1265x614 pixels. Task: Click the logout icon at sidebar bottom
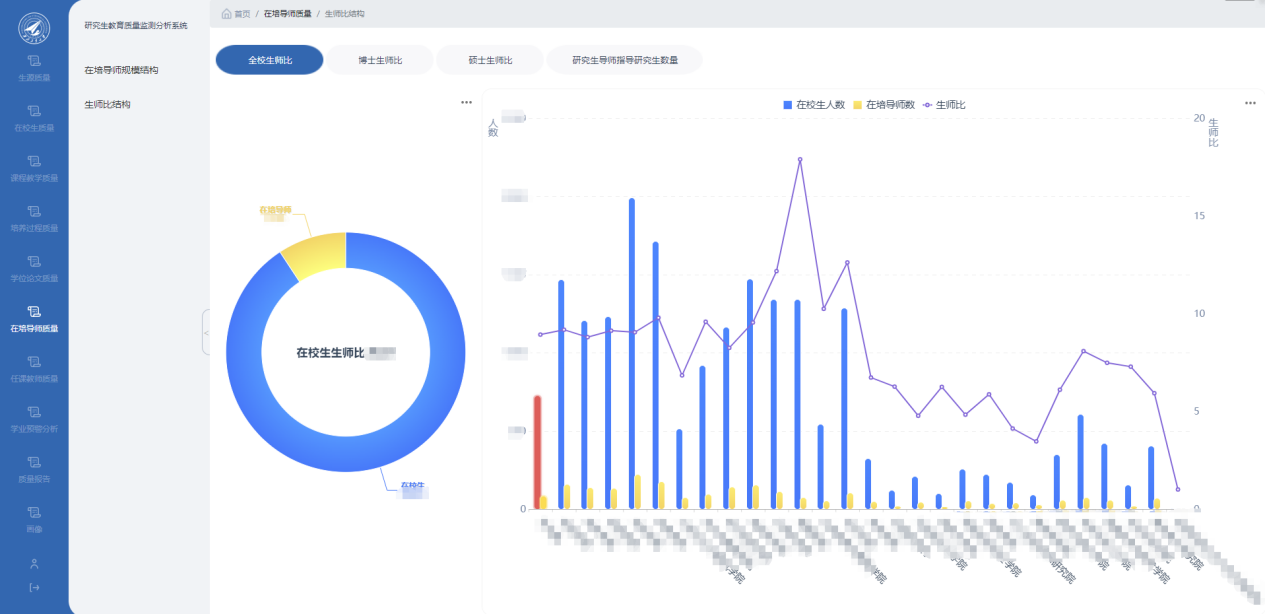34,587
